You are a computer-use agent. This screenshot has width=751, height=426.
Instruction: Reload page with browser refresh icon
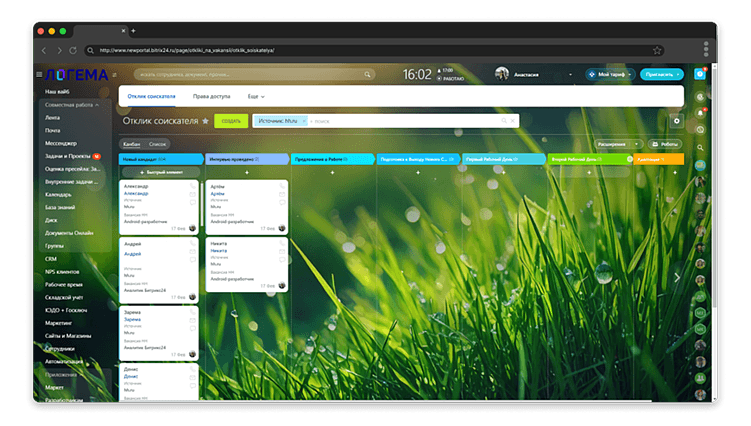pyautogui.click(x=73, y=50)
